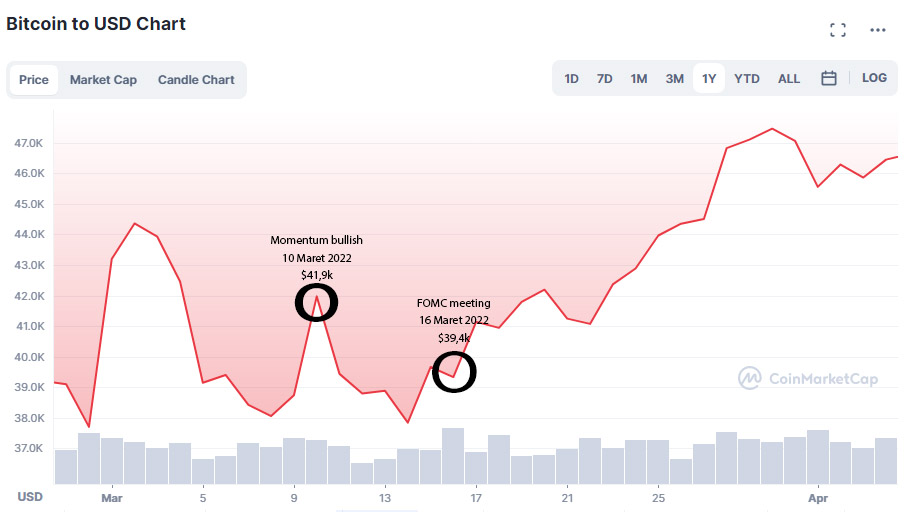Switch to the Market Cap tab

coord(103,80)
